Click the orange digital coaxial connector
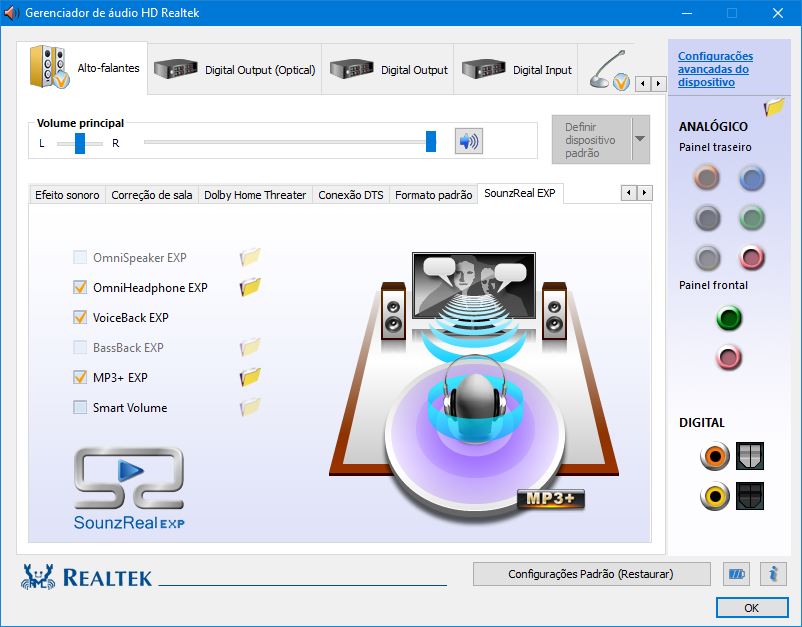802x627 pixels. pos(715,456)
